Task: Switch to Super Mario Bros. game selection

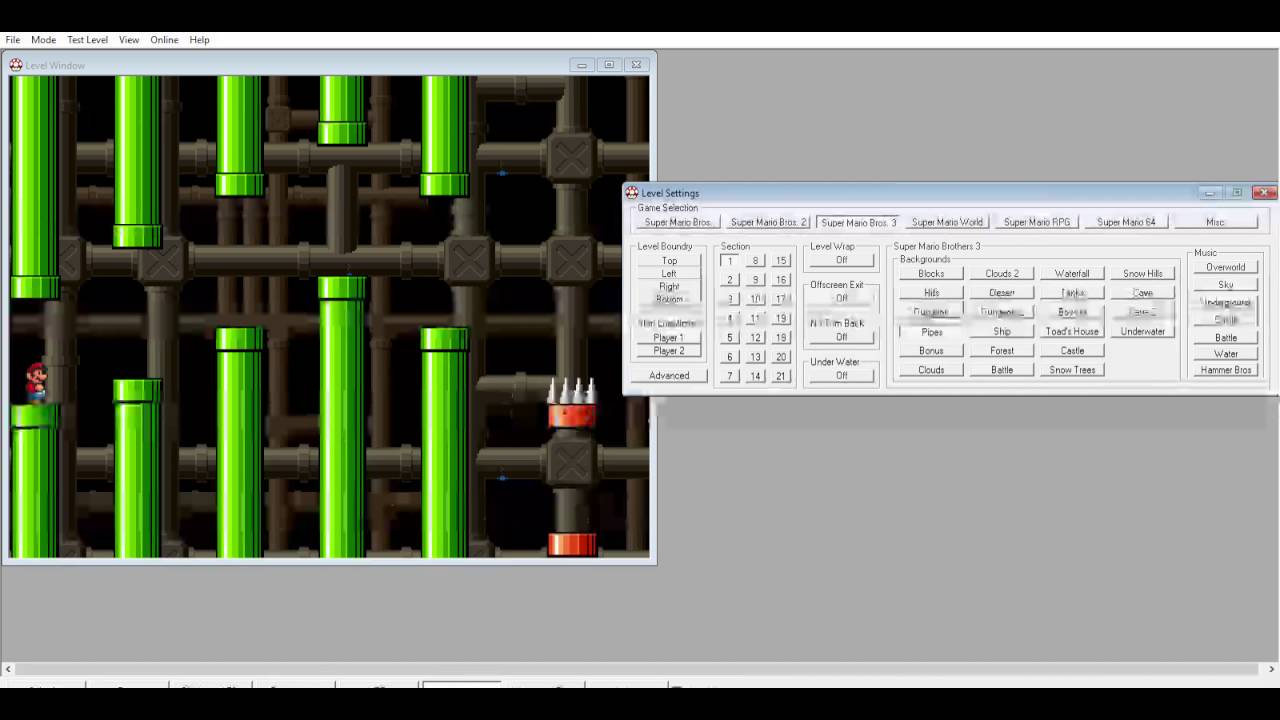Action: pos(678,222)
